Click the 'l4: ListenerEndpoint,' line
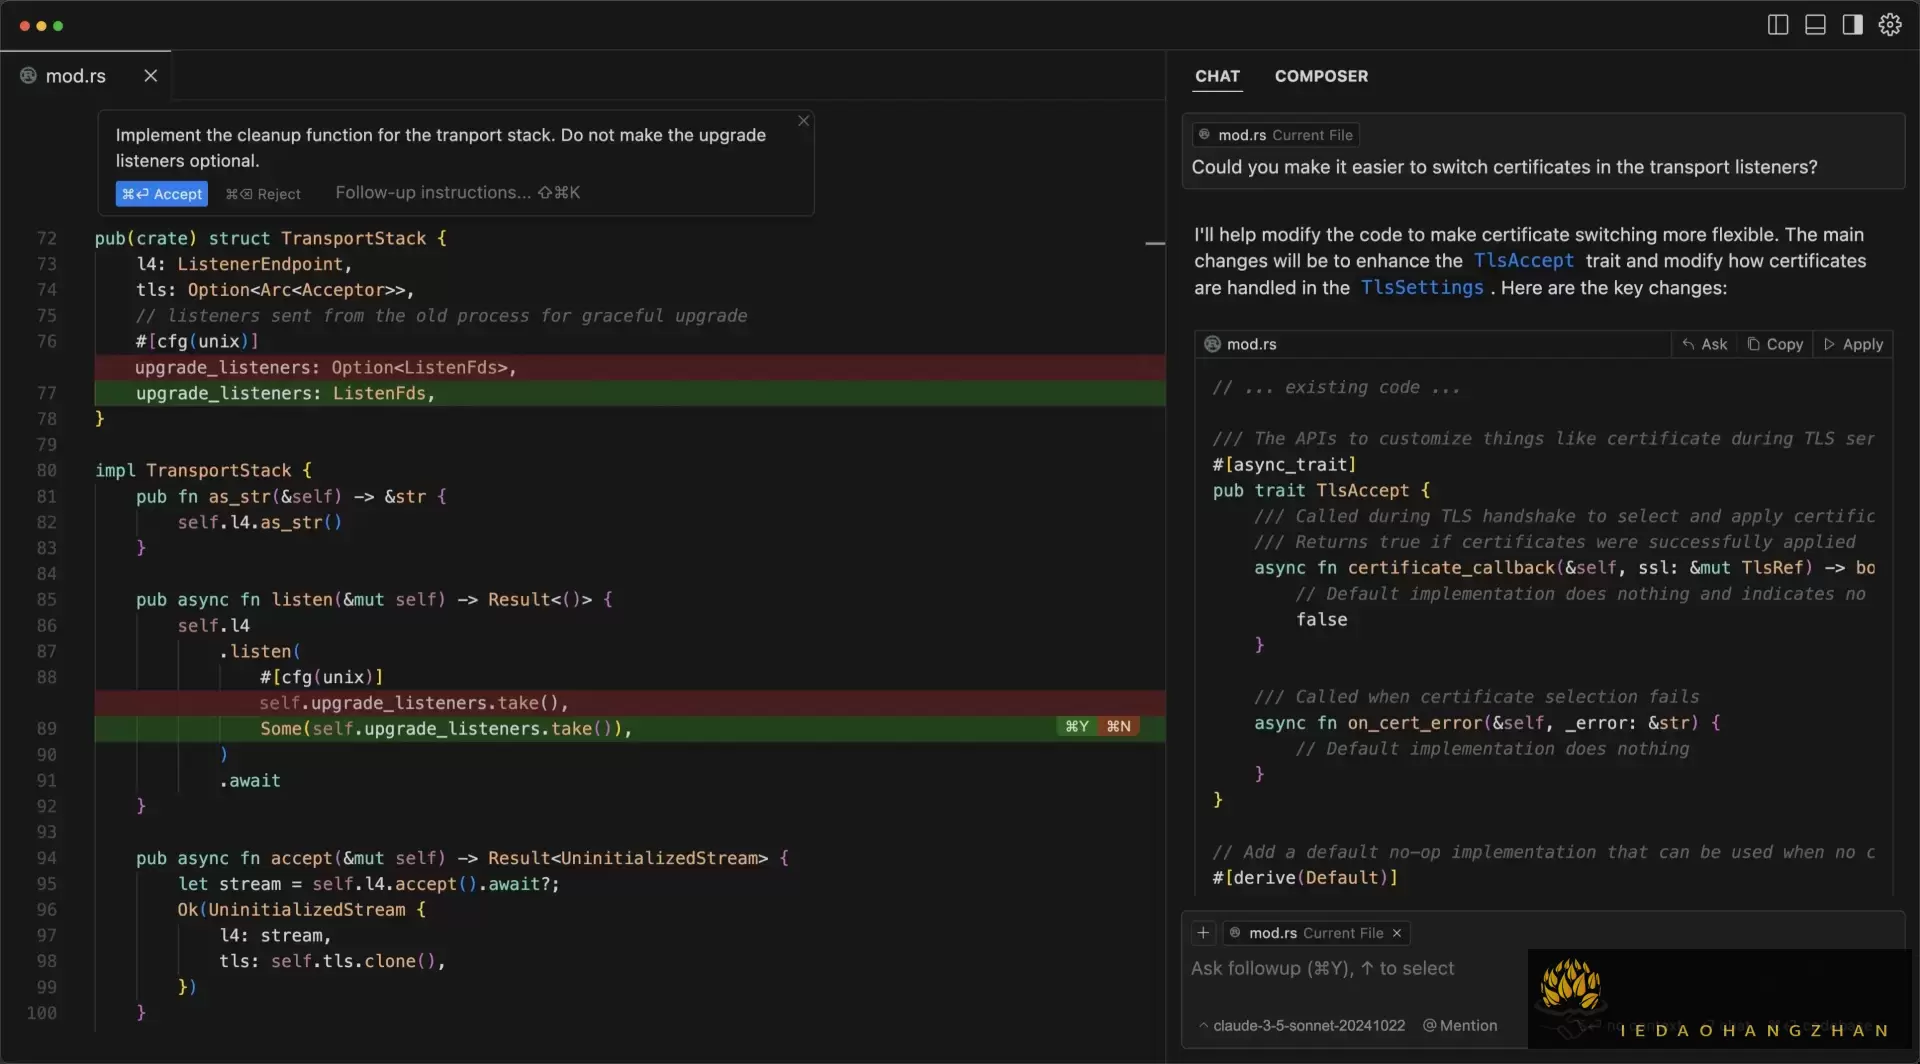 (244, 264)
